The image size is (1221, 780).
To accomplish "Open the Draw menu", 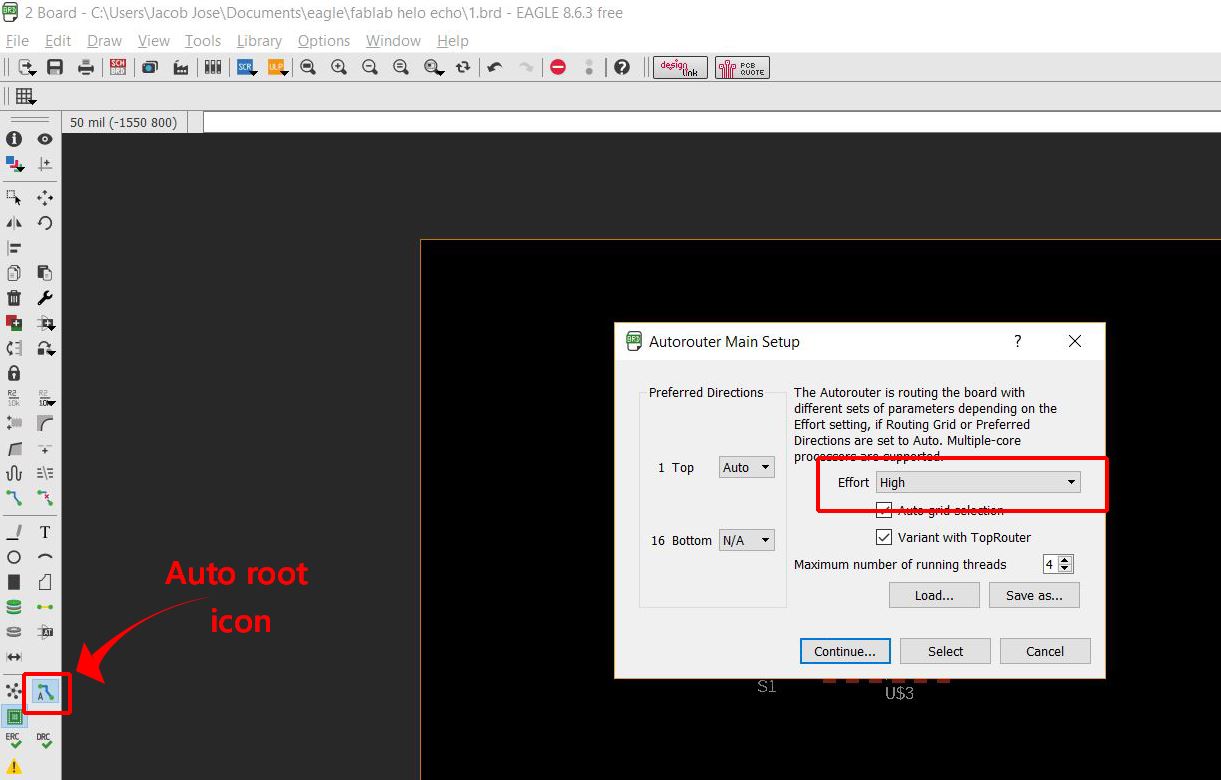I will (x=104, y=41).
